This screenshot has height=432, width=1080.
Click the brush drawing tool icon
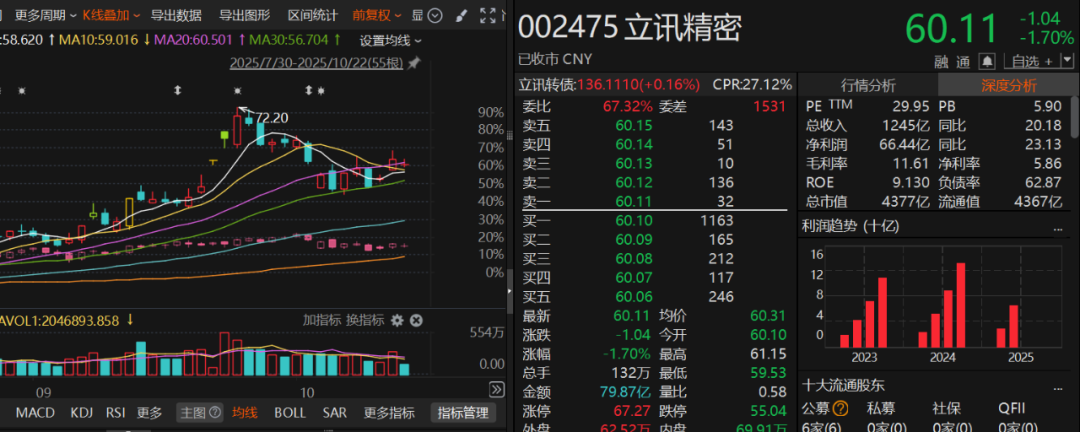tap(459, 15)
